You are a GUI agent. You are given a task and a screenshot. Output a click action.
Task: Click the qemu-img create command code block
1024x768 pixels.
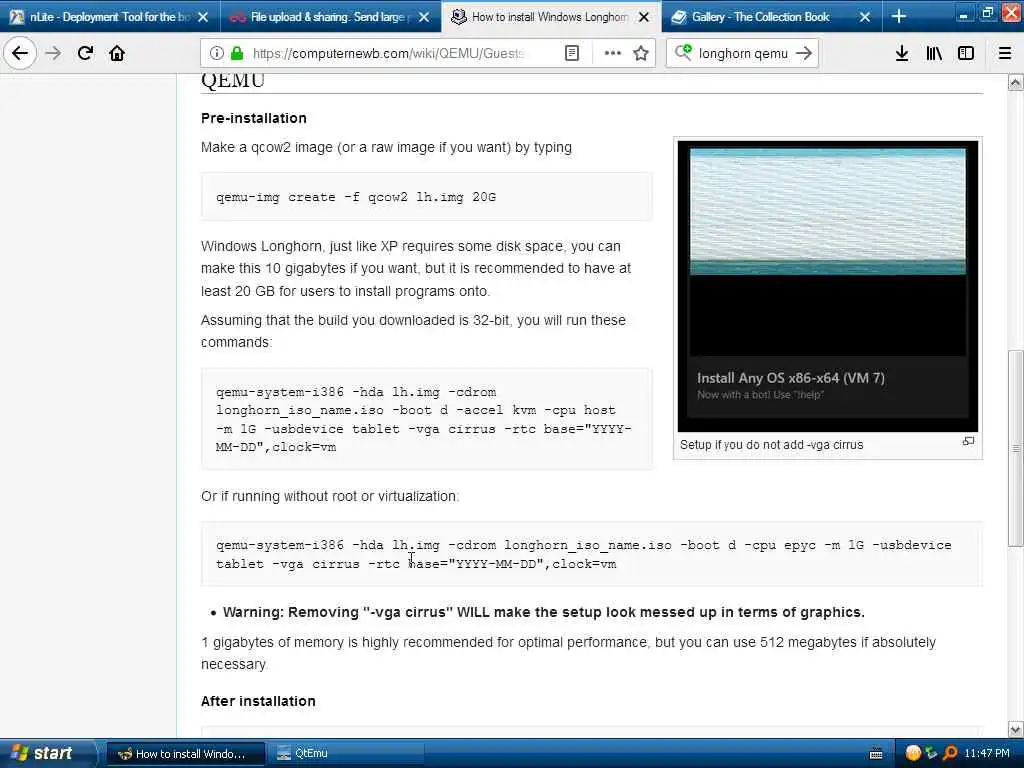tap(426, 197)
